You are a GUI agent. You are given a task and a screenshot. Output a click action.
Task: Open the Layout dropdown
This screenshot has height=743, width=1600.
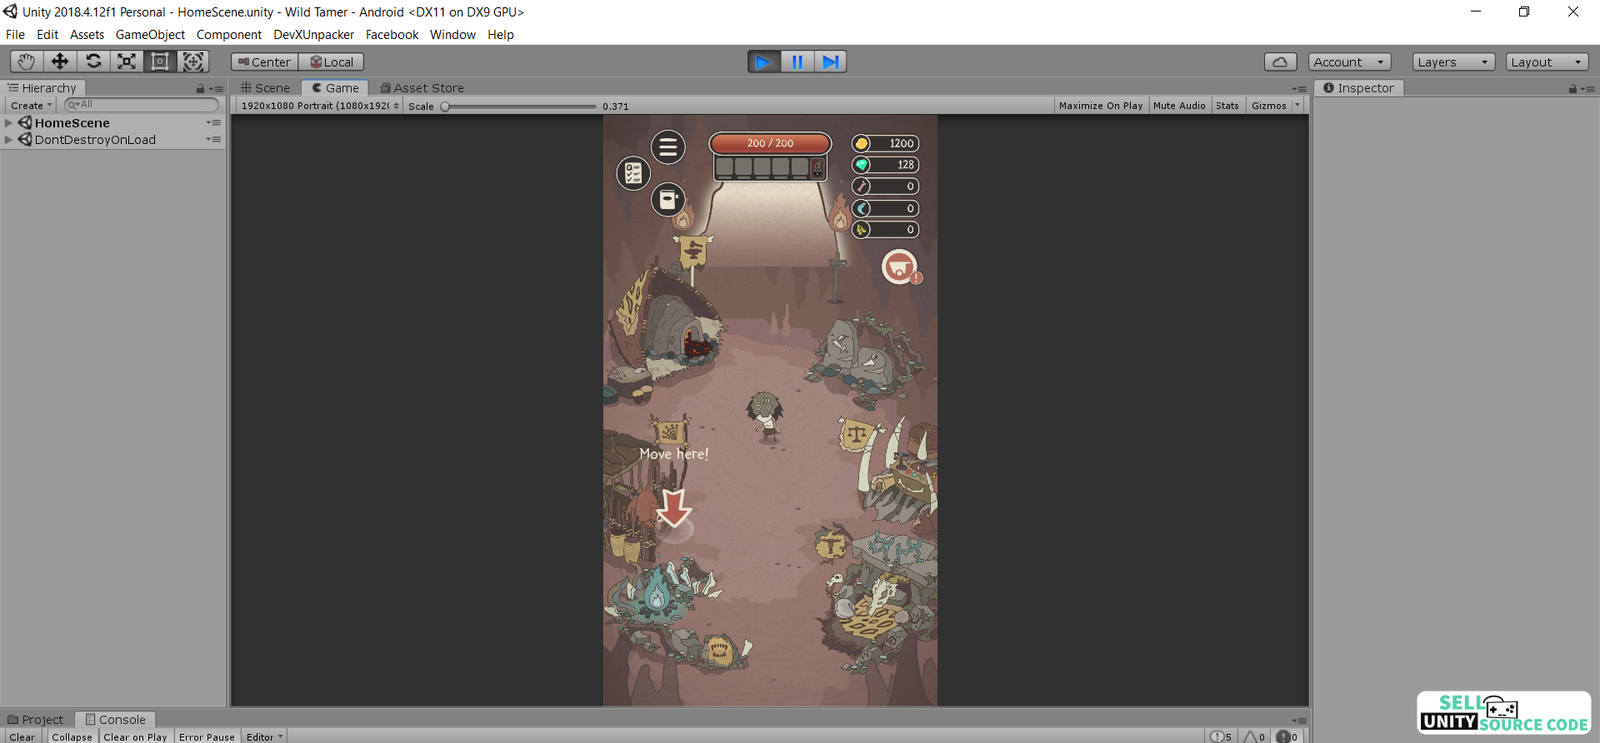click(1547, 62)
